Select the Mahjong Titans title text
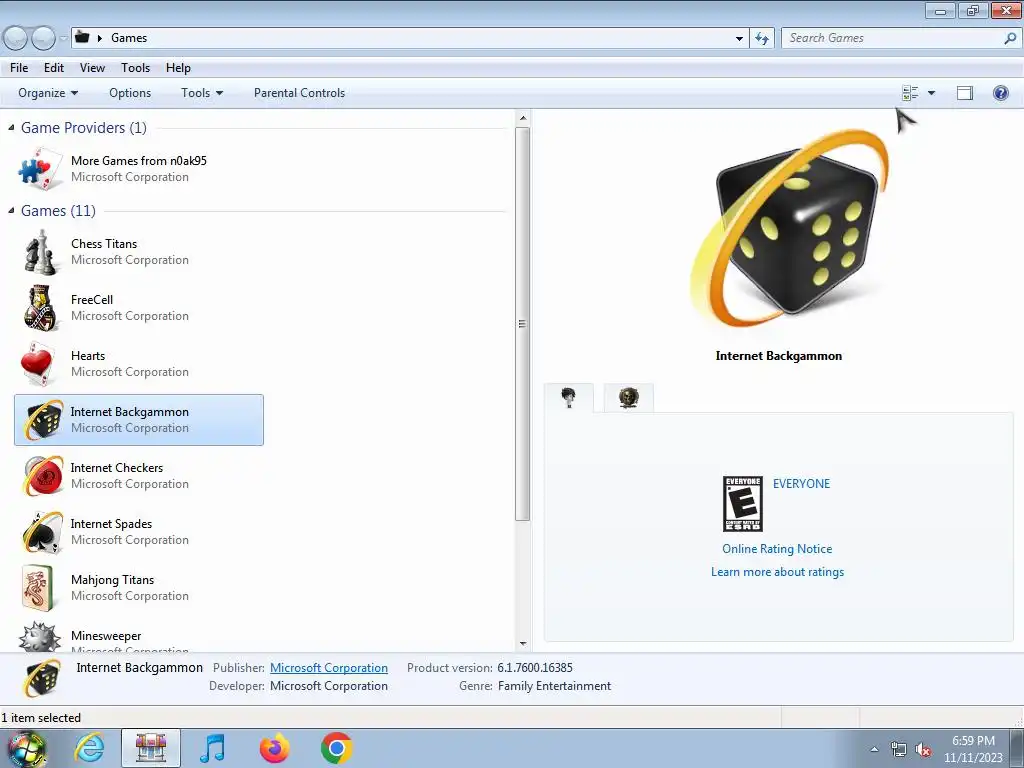 coord(112,580)
